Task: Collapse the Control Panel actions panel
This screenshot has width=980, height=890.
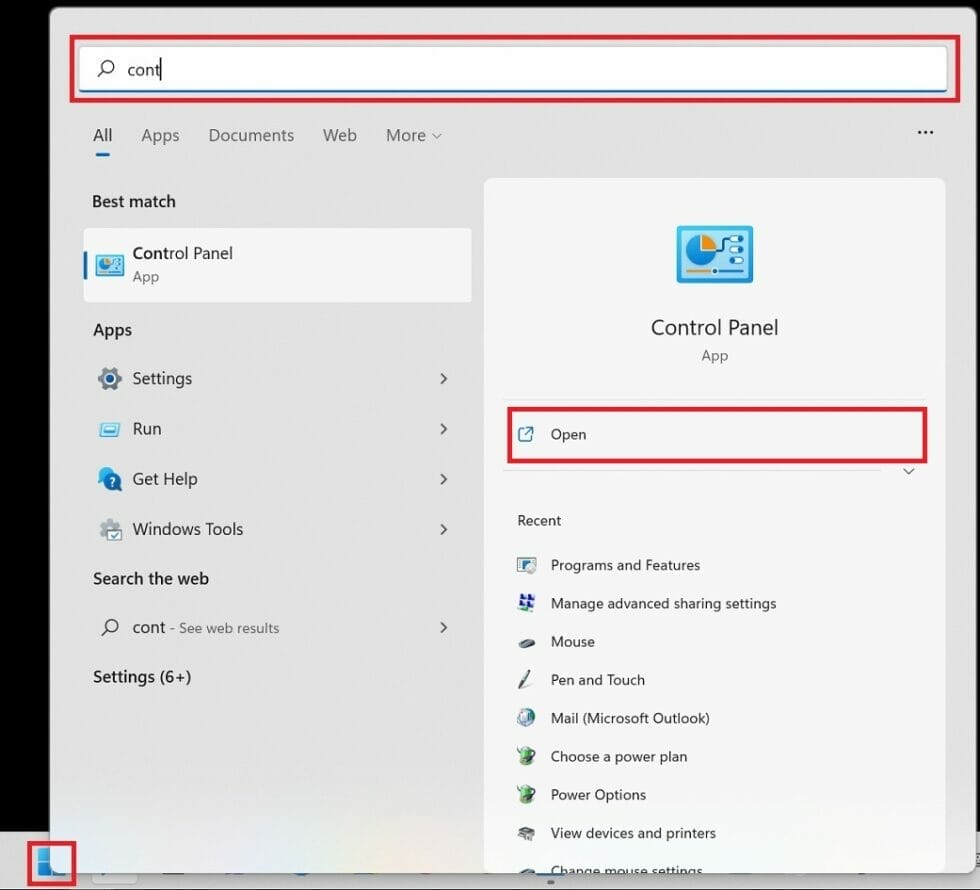Action: point(908,470)
